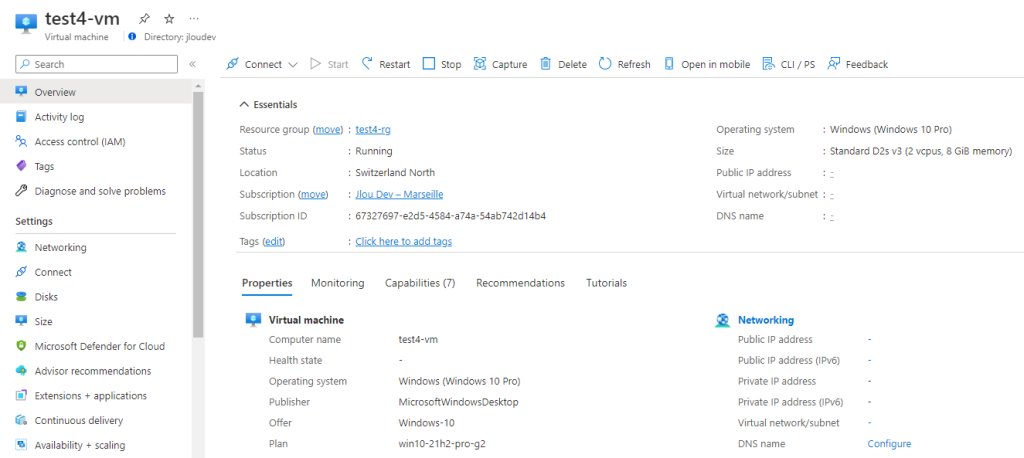Open the Tutorials tab
Screen dimensions: 1024x458
point(607,283)
